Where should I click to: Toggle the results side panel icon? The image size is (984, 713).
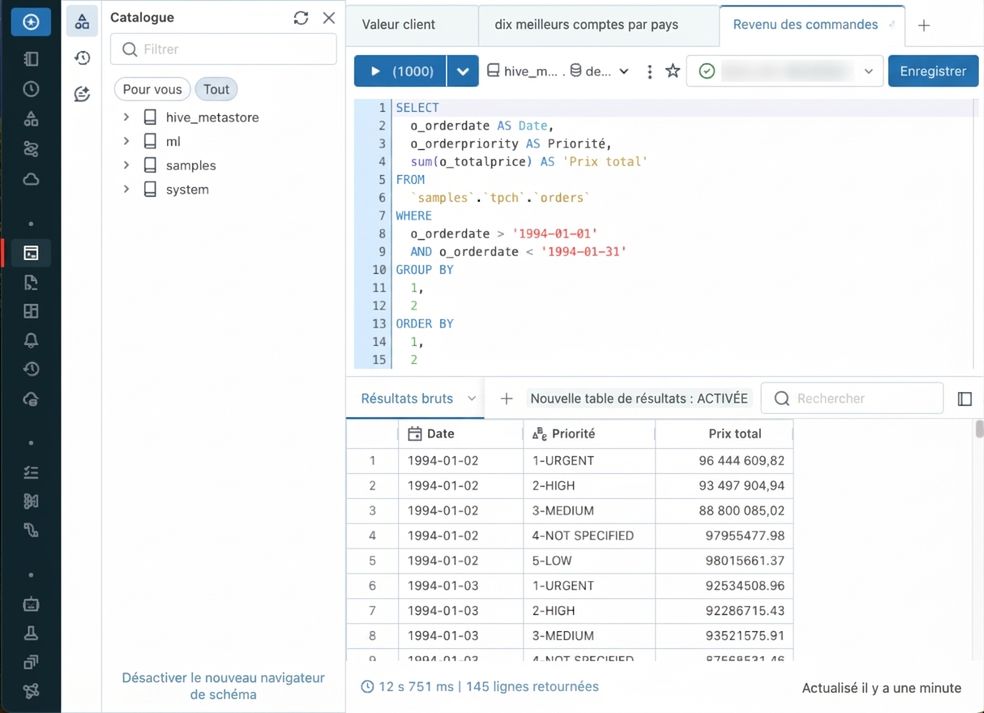(965, 399)
